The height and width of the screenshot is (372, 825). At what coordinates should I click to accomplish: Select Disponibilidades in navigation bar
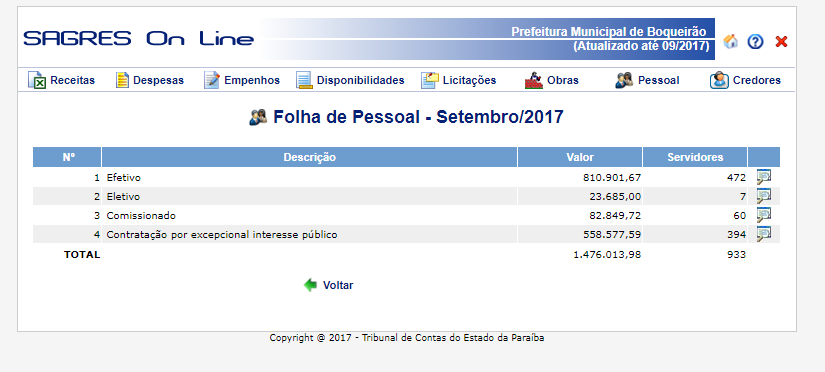[x=350, y=80]
